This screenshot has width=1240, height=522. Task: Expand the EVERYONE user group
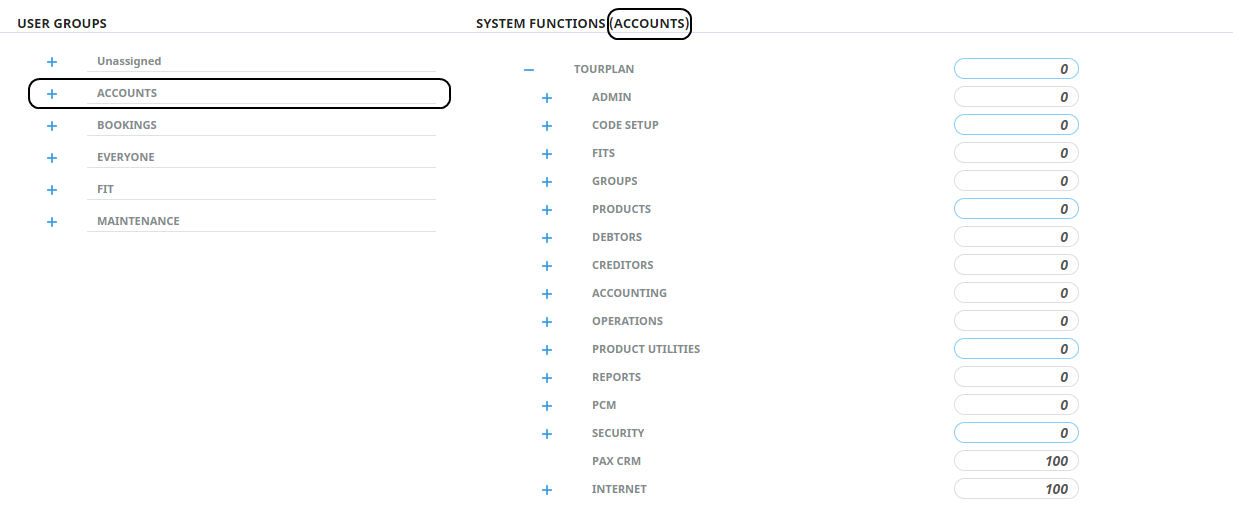pyautogui.click(x=52, y=158)
